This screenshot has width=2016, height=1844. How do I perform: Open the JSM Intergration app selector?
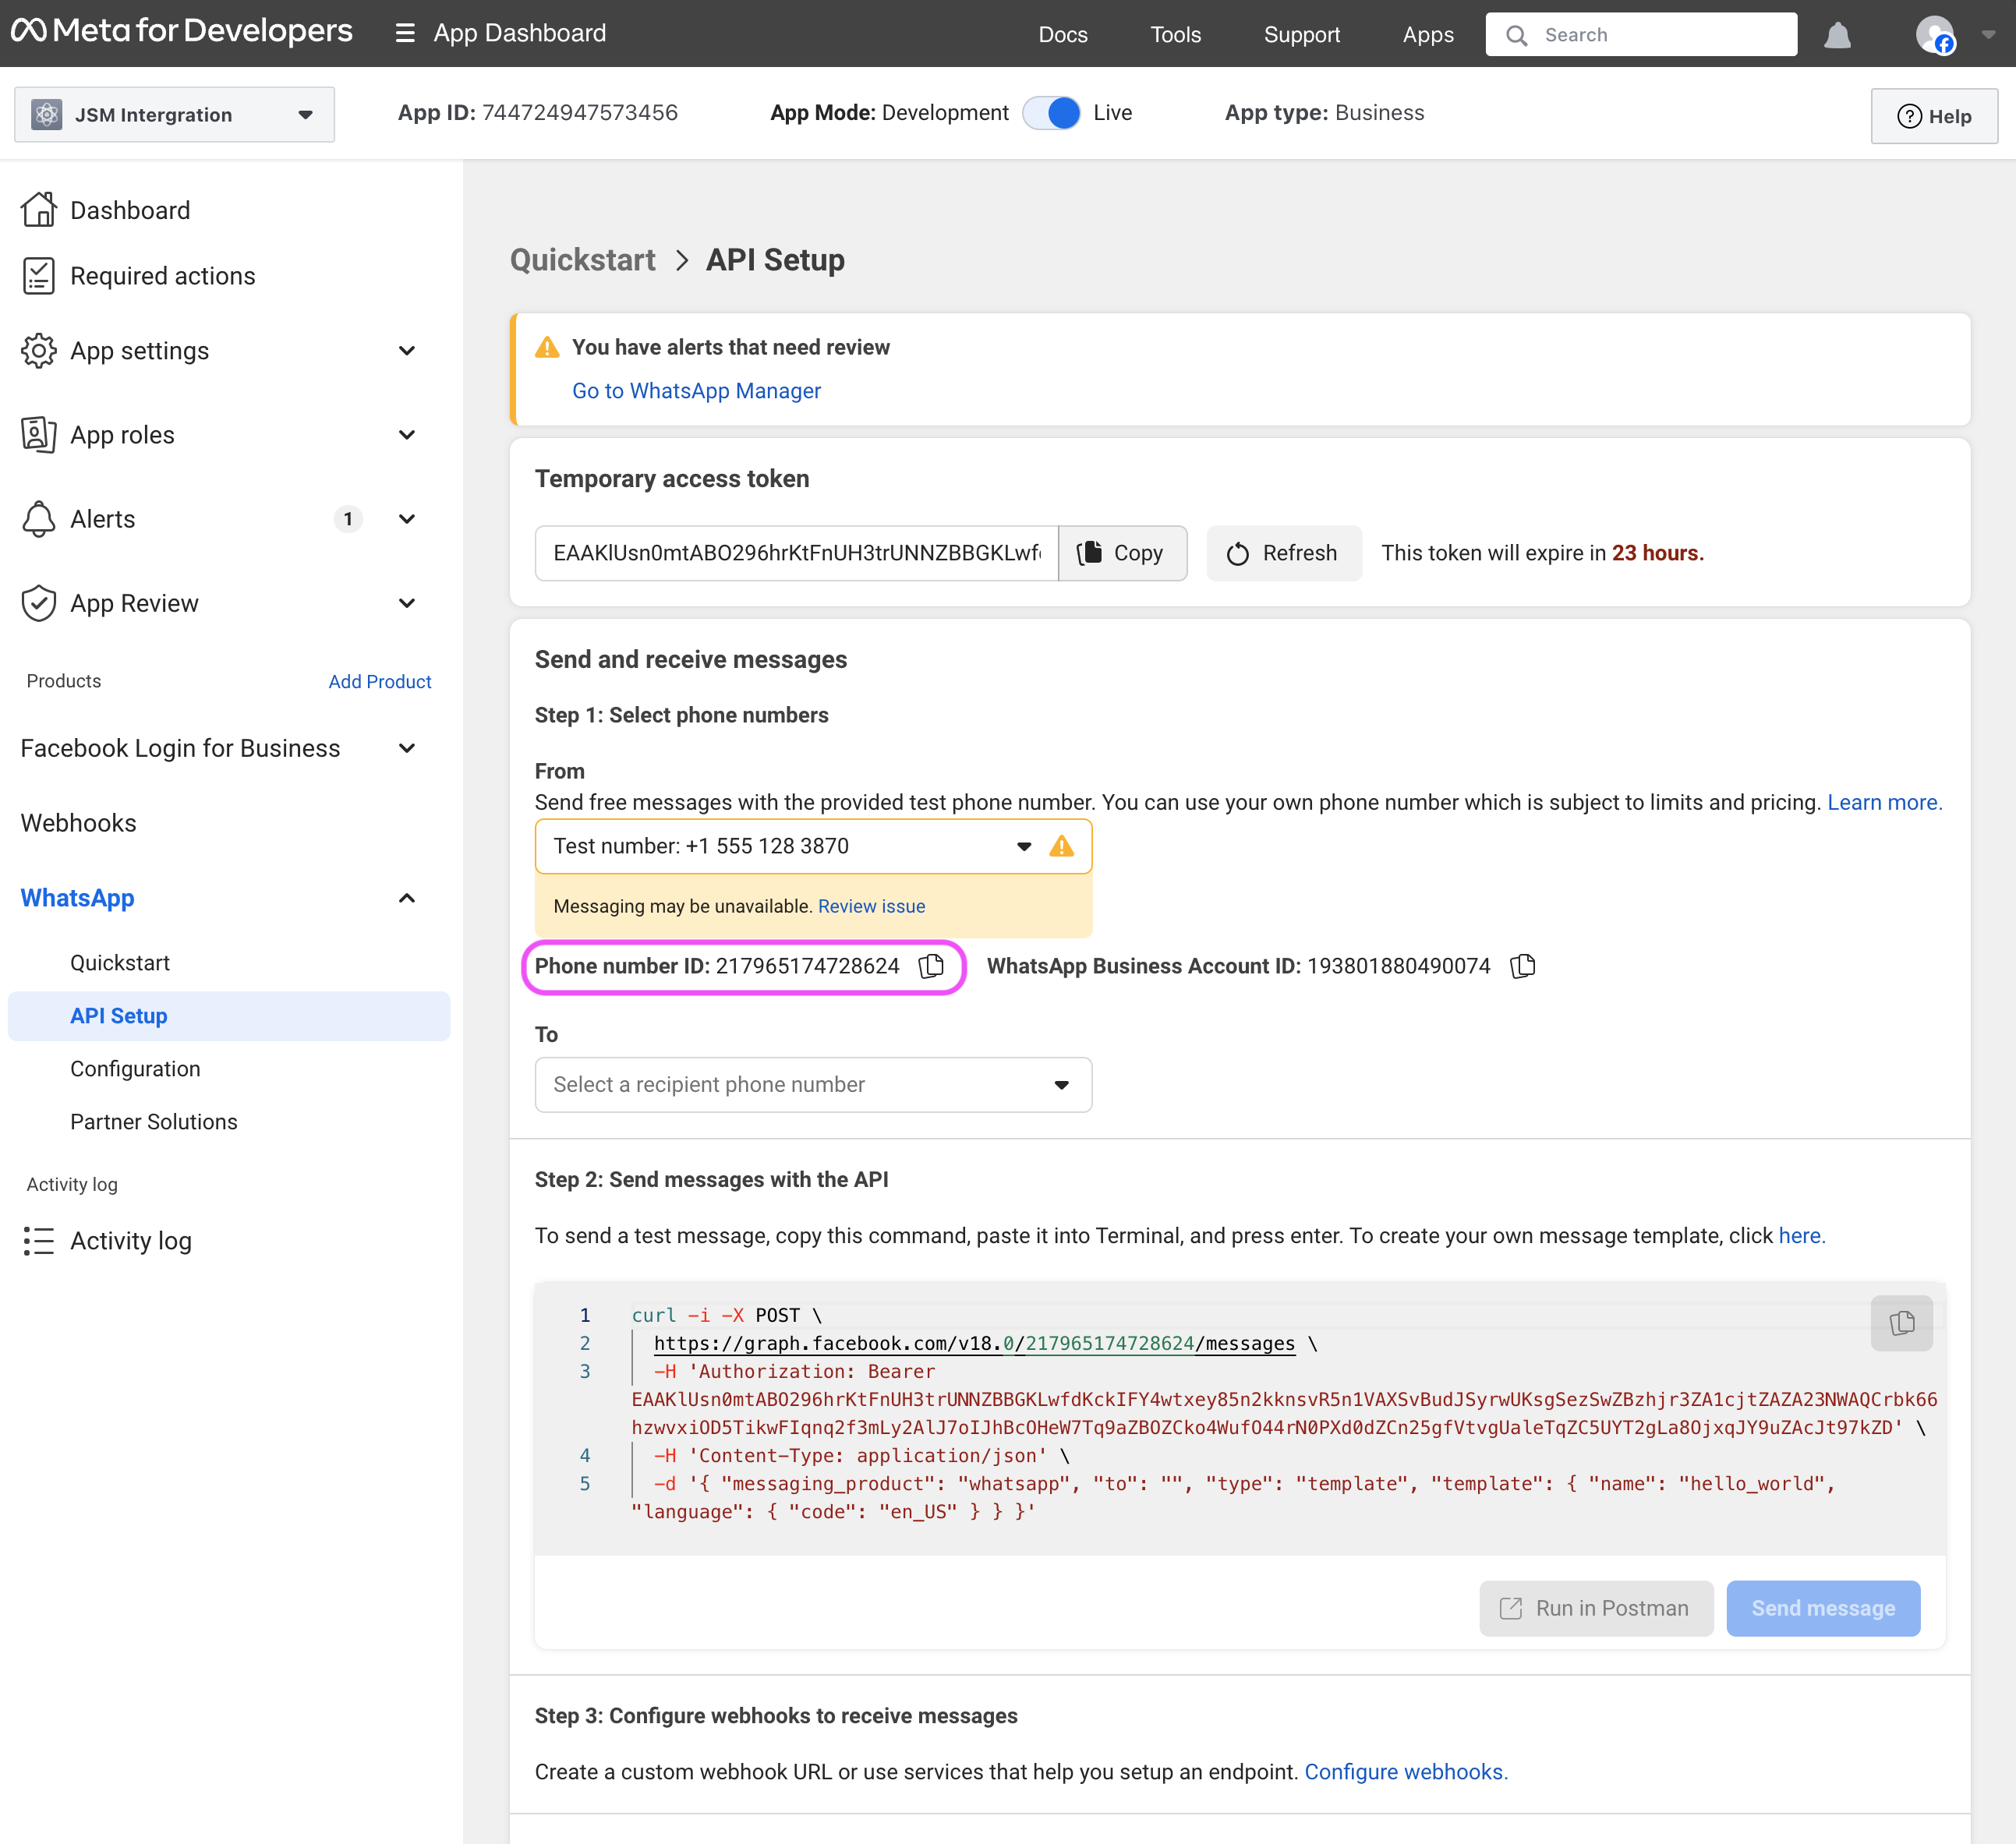(174, 115)
